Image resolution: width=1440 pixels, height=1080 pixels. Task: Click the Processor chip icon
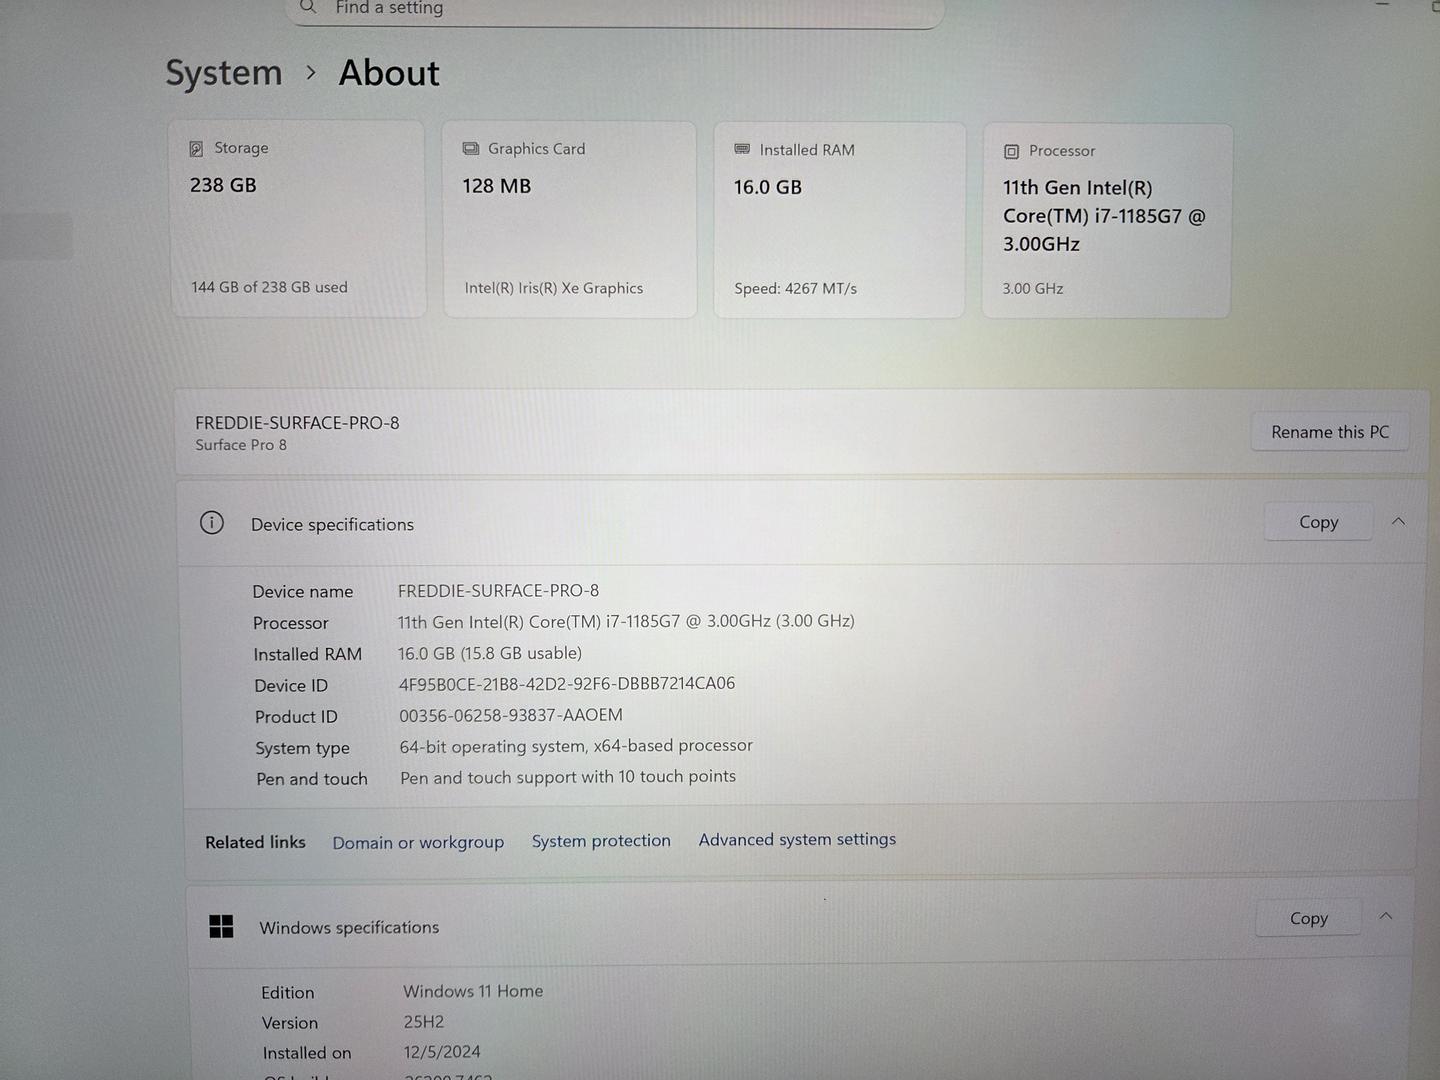tap(1011, 151)
